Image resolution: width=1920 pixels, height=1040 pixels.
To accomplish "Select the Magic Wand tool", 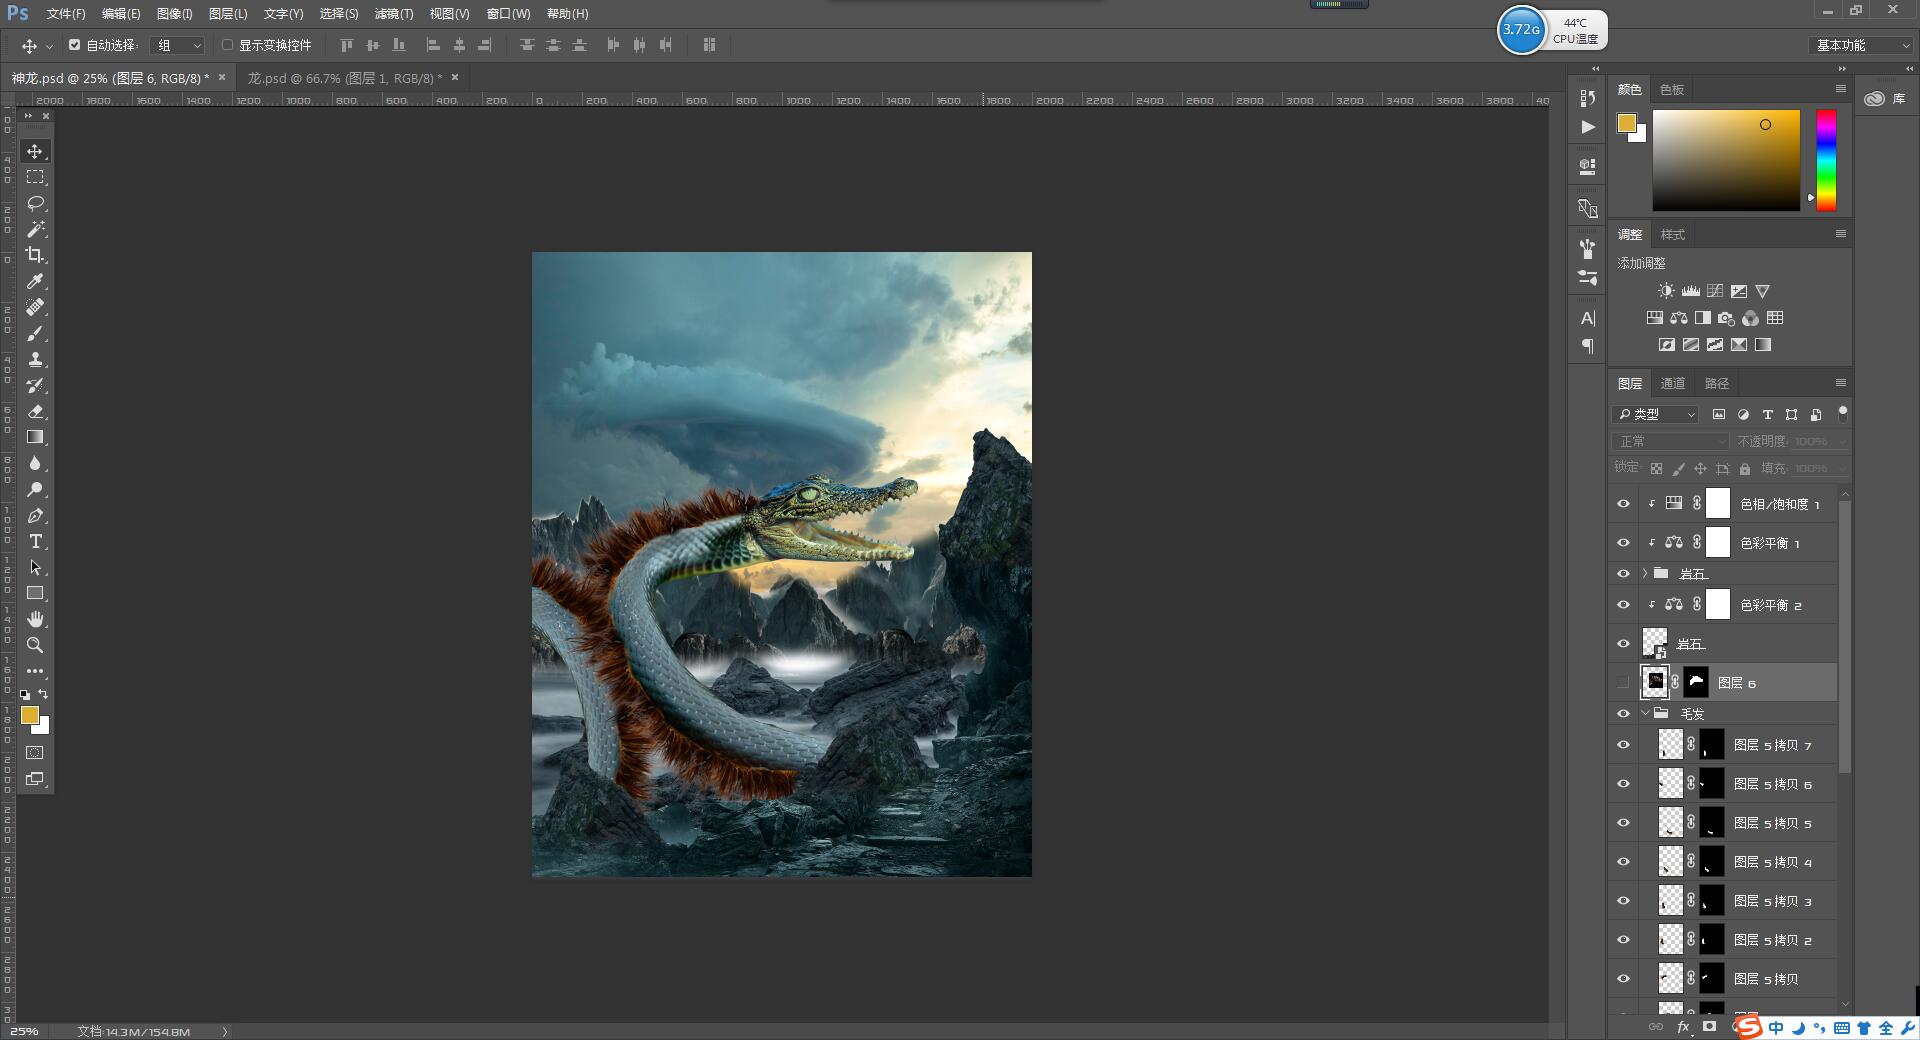I will pos(35,229).
